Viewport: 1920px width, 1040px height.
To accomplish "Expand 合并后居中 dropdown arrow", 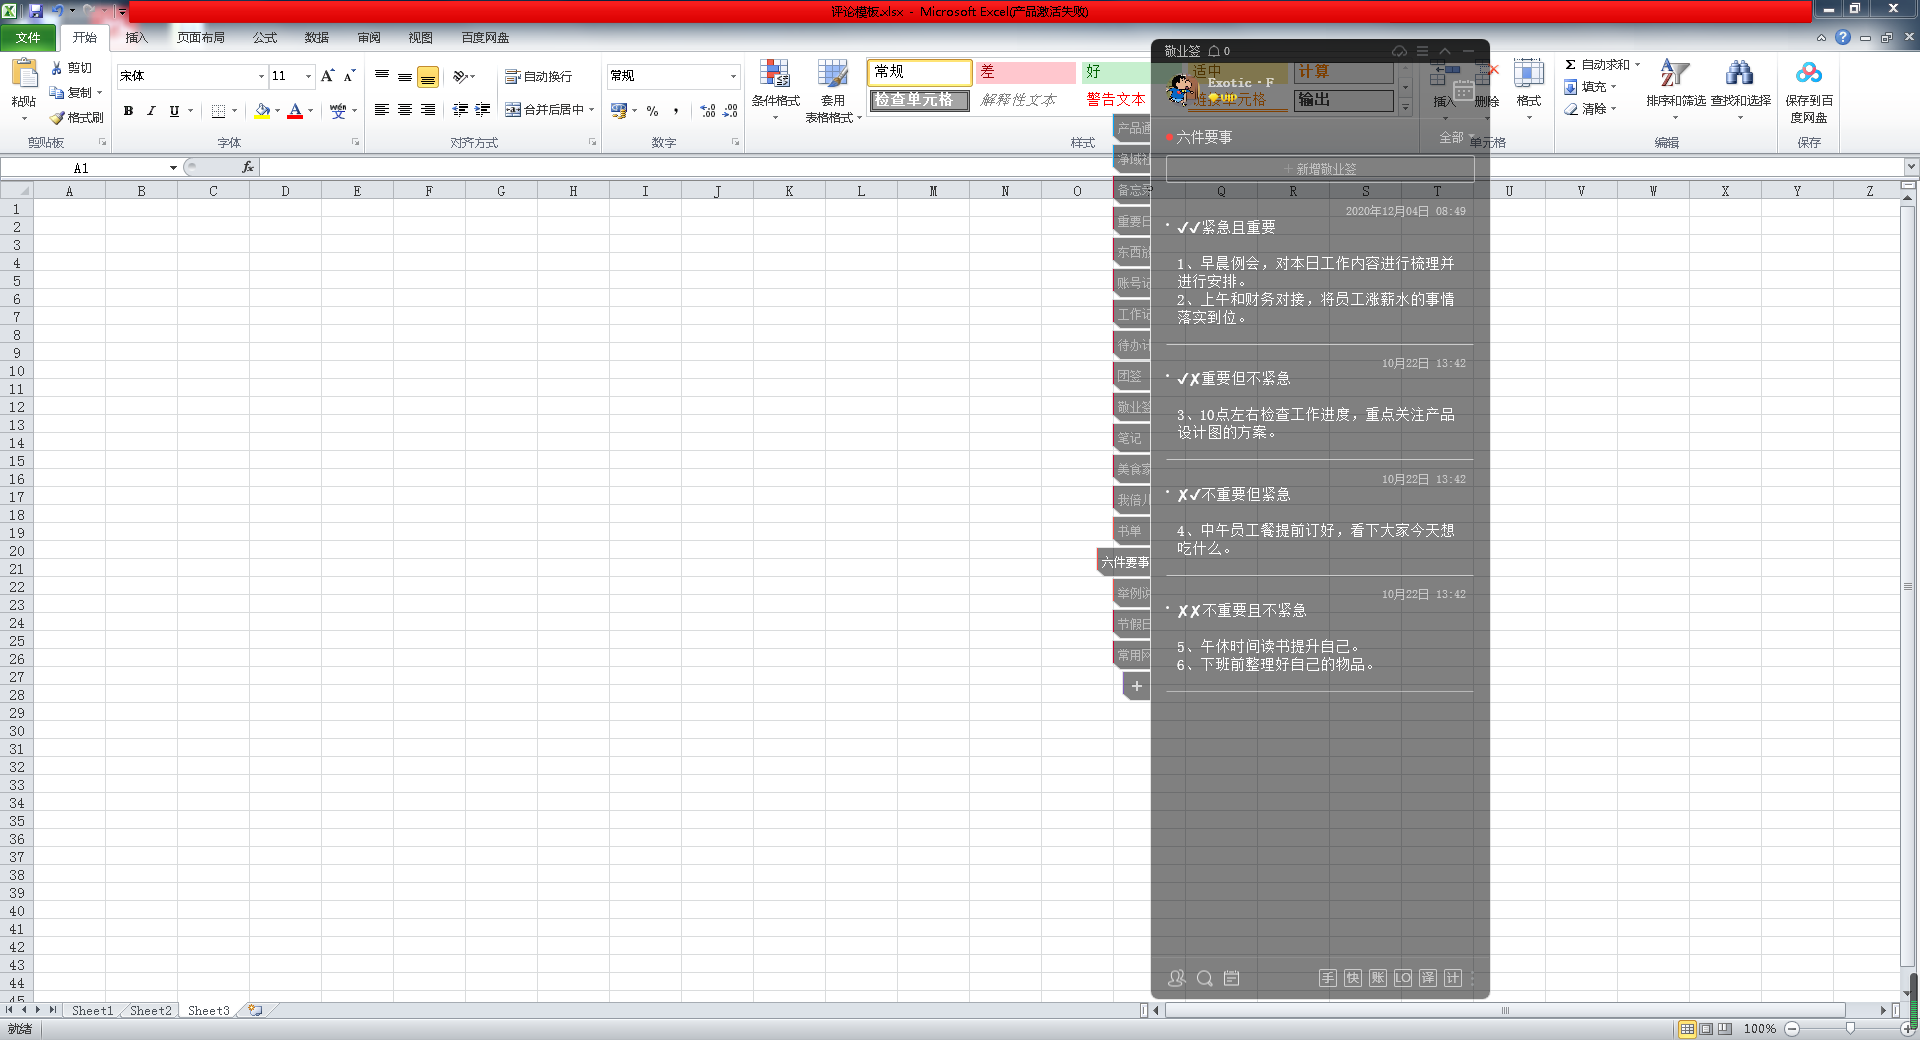I will coord(591,110).
